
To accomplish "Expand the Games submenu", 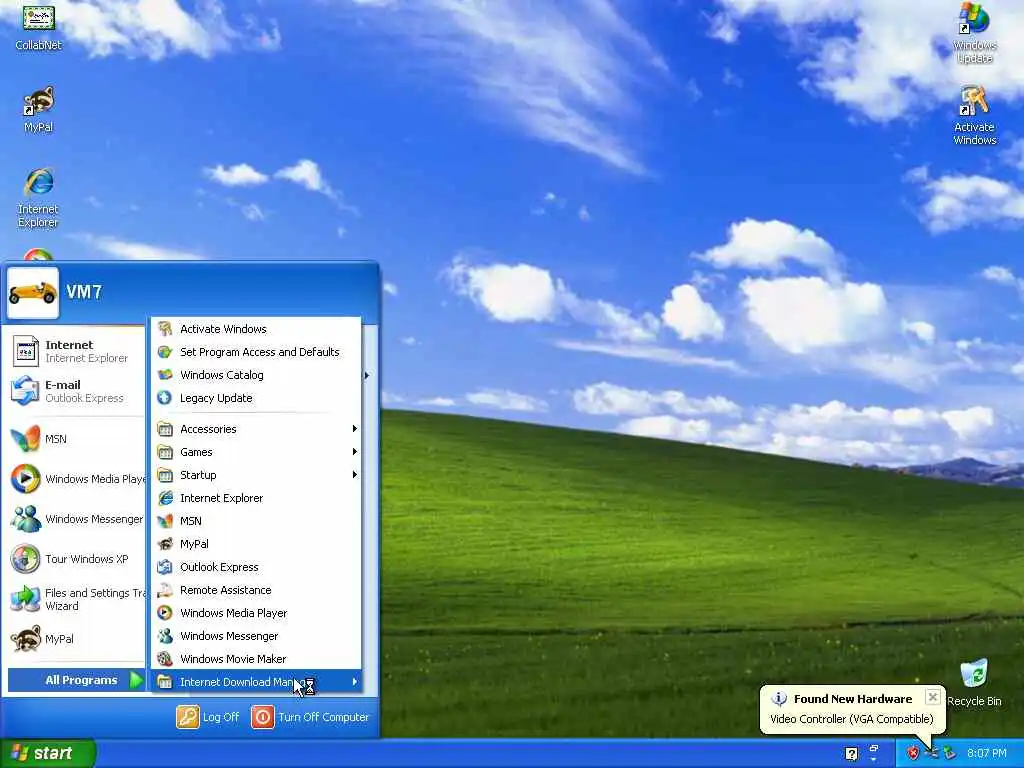I will tap(256, 452).
